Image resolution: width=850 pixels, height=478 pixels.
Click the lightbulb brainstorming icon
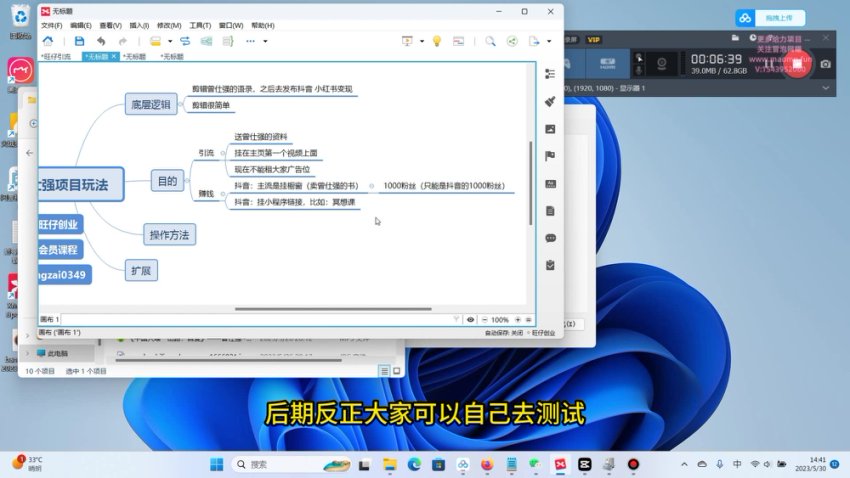coord(436,41)
